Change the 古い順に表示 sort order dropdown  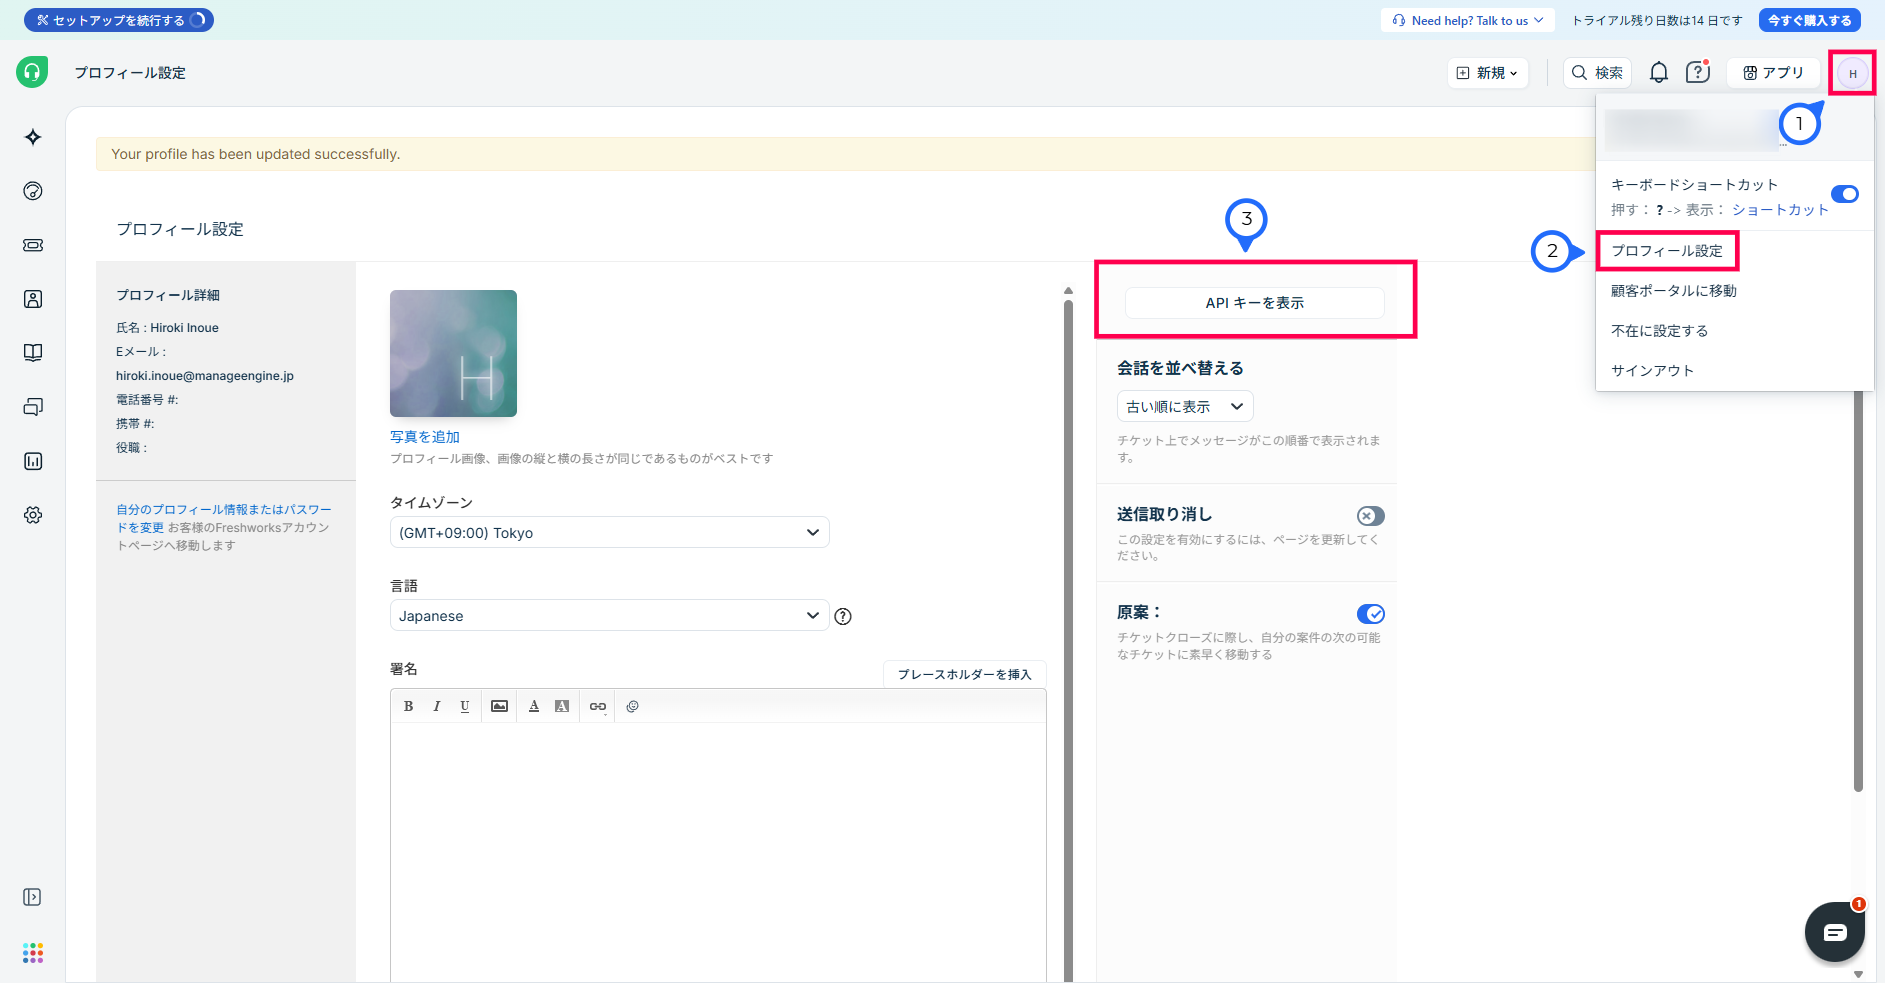coord(1184,406)
